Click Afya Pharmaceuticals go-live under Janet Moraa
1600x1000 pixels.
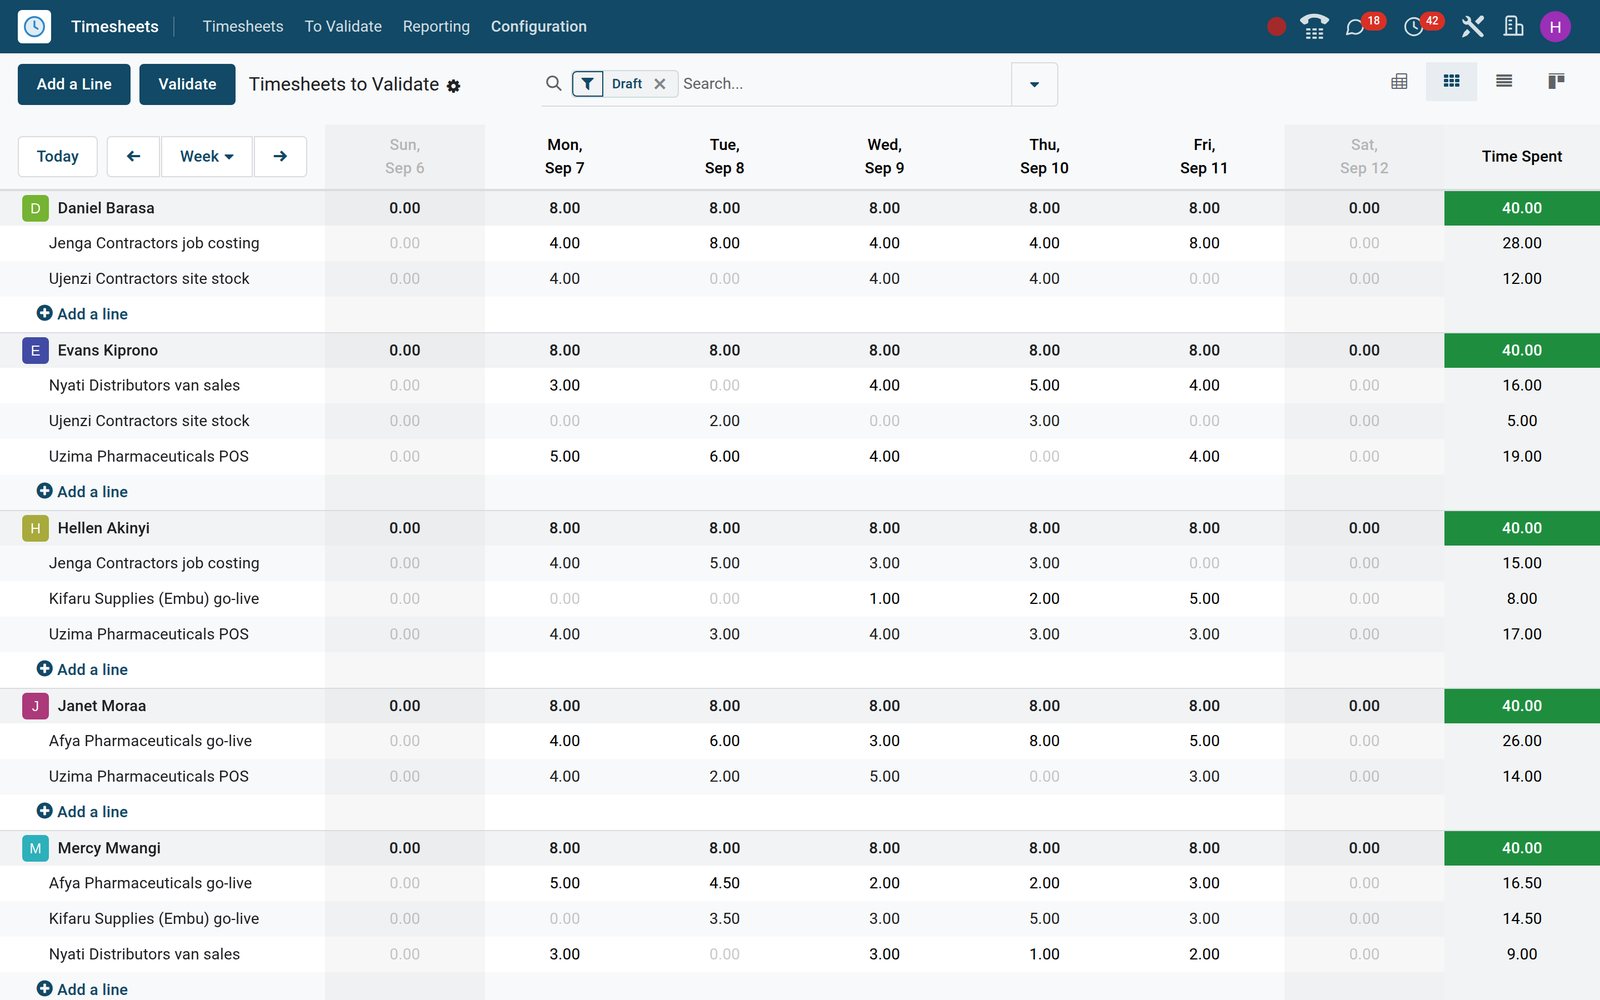pos(150,741)
